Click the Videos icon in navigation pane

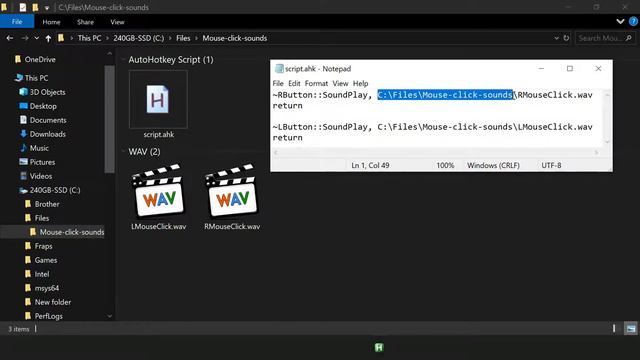(24, 176)
